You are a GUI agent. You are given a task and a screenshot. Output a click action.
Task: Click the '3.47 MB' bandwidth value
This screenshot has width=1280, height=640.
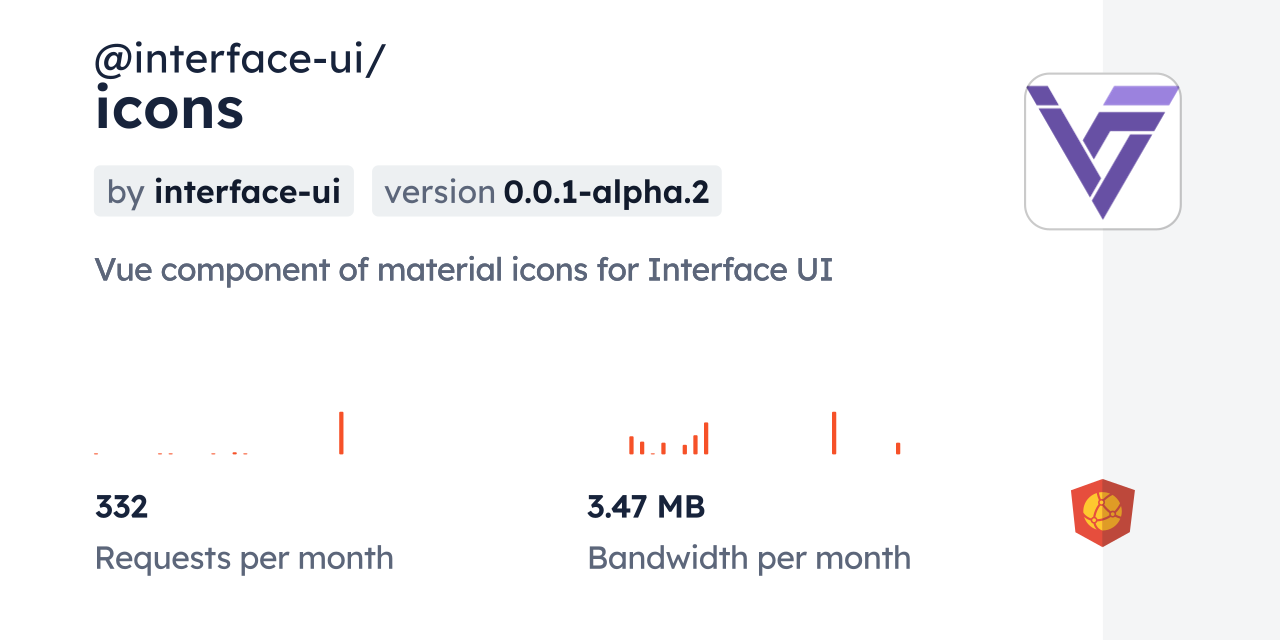click(x=646, y=507)
